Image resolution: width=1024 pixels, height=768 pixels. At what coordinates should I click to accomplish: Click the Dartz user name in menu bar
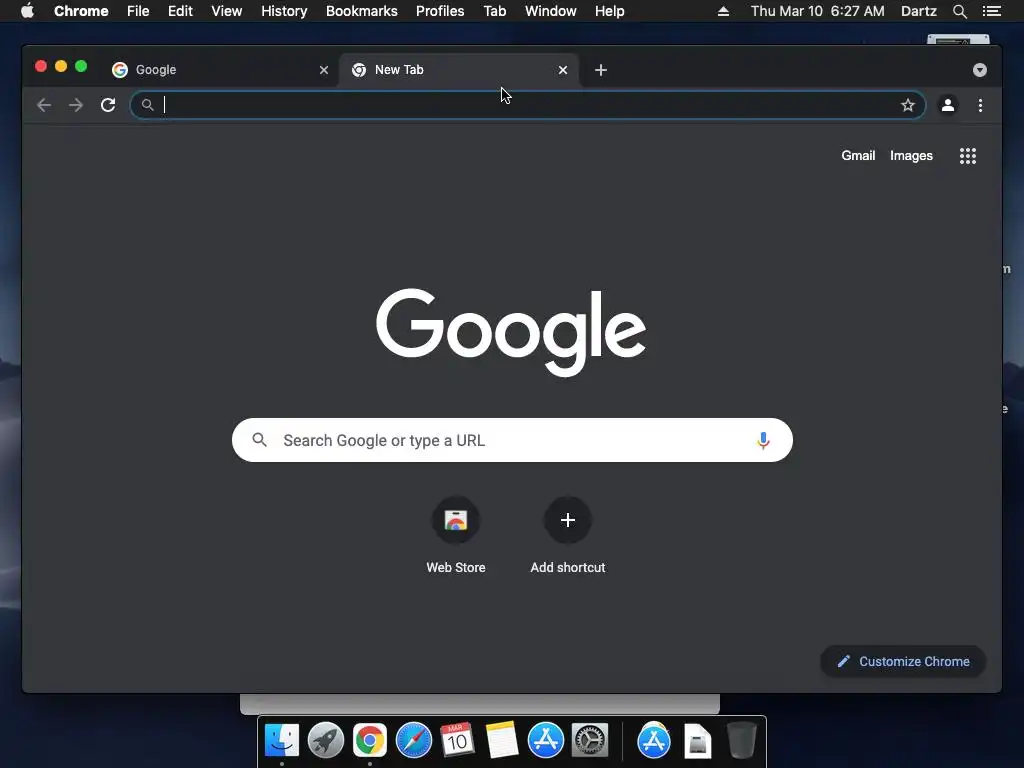(x=918, y=11)
